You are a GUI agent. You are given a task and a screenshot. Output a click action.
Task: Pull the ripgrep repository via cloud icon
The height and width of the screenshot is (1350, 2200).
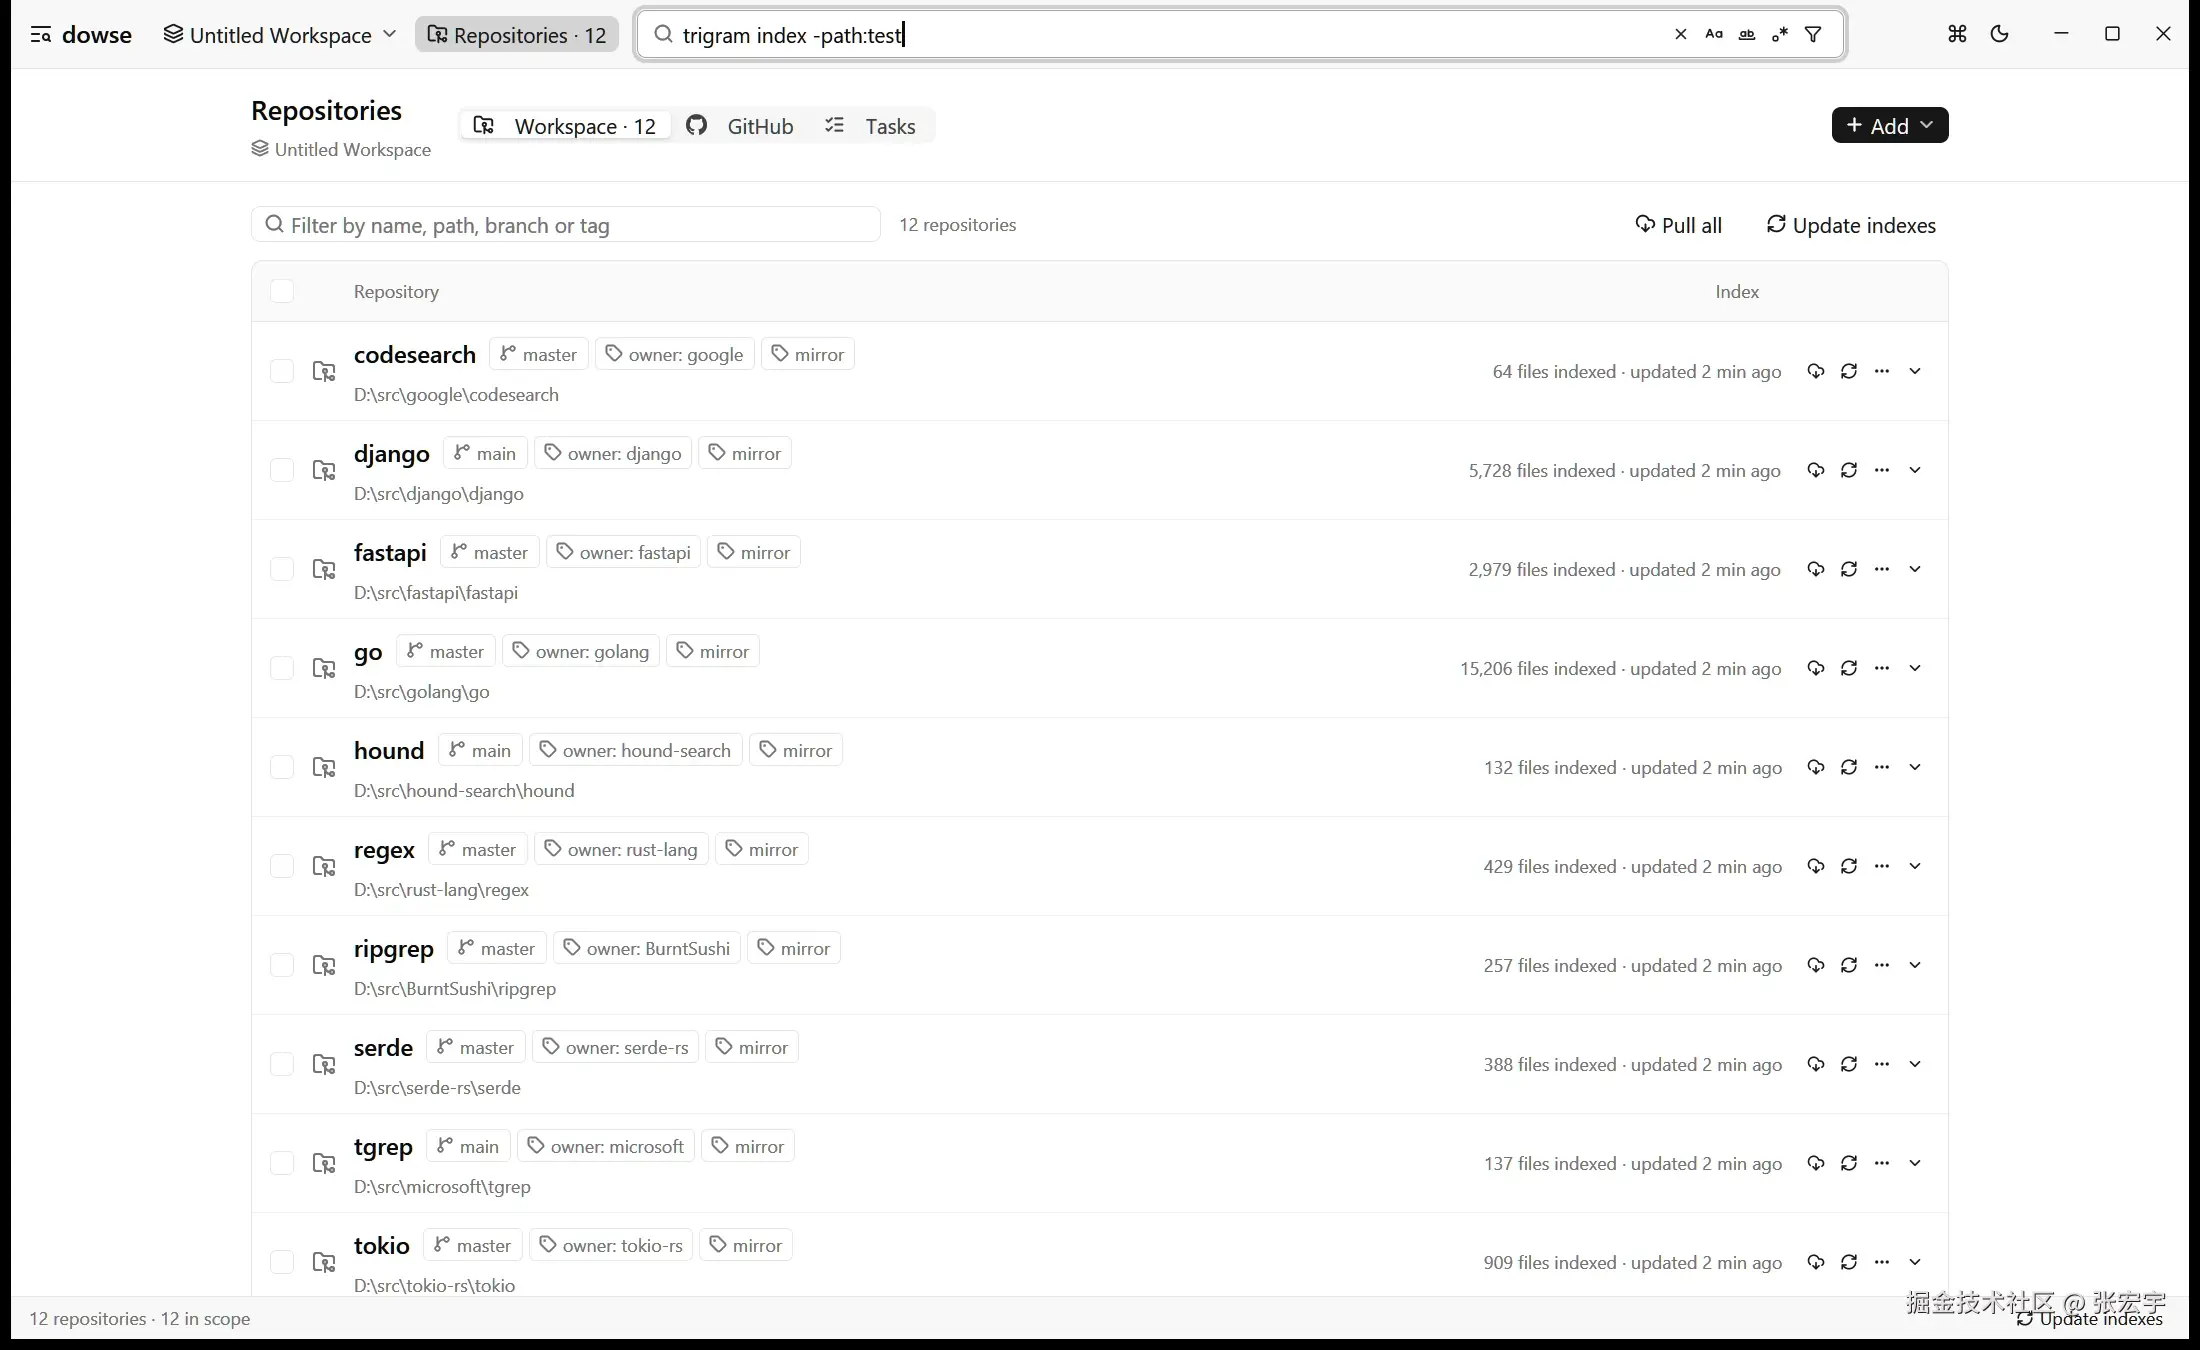[1816, 965]
